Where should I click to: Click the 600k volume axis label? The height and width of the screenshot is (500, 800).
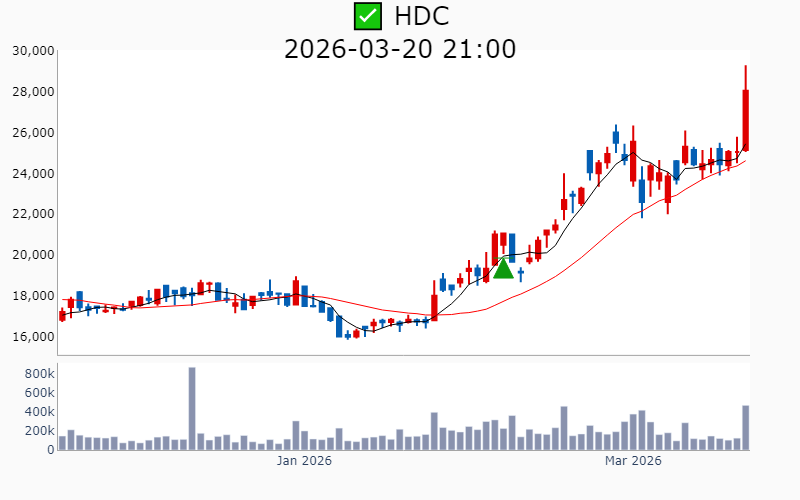tap(36, 393)
